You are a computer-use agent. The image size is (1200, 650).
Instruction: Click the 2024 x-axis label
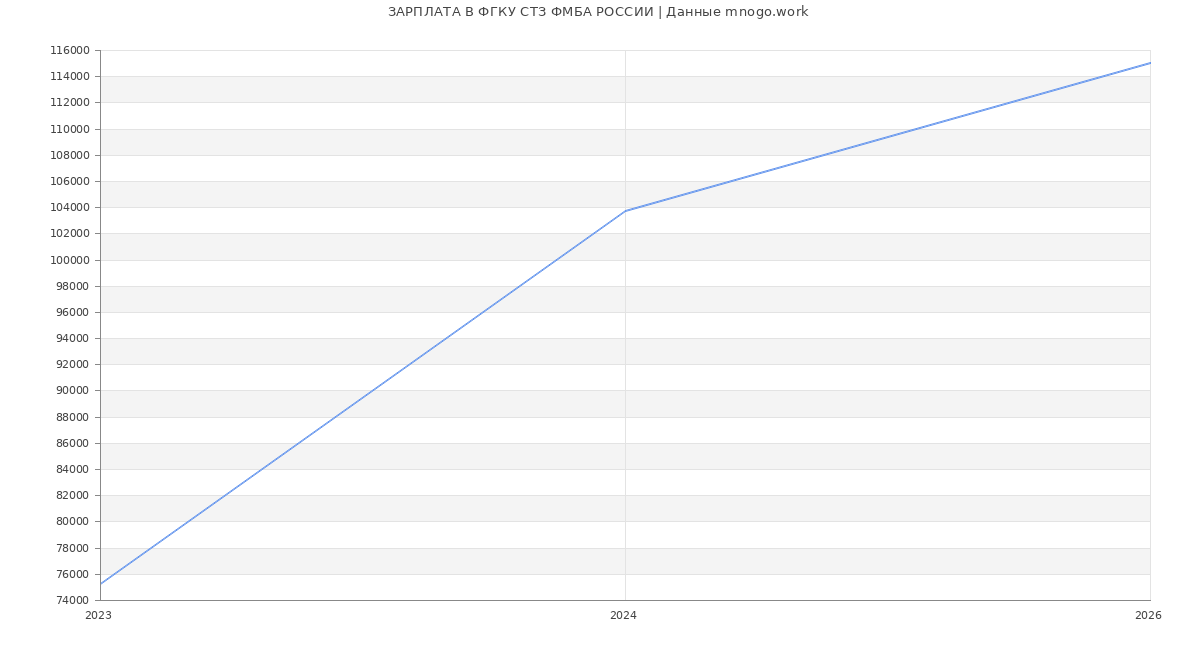(x=623, y=616)
